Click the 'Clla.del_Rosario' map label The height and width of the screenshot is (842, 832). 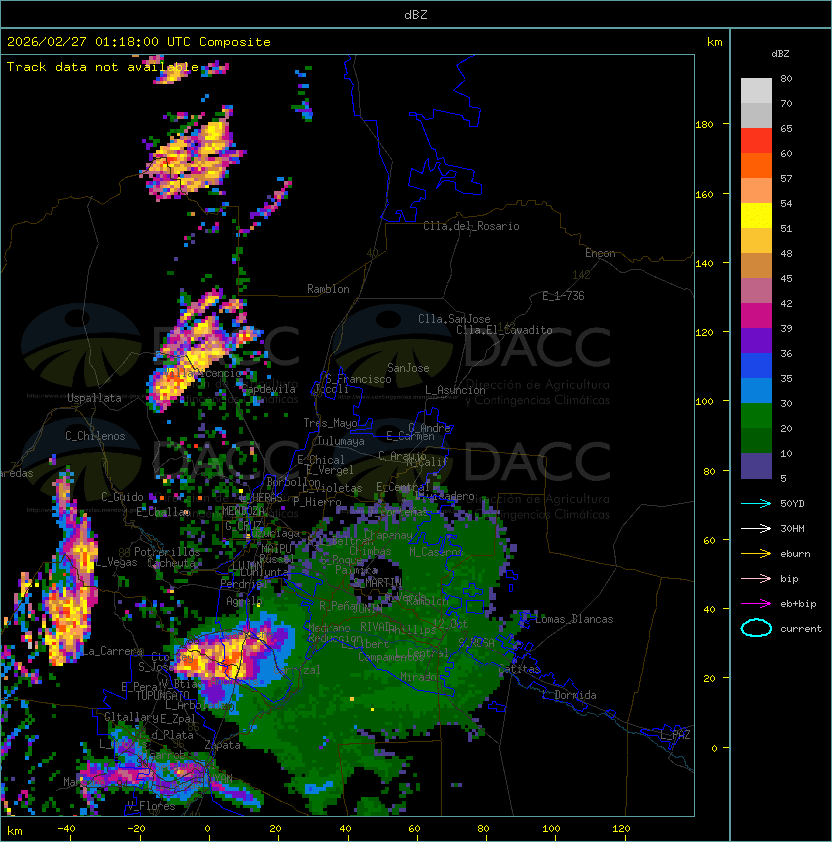tap(471, 226)
